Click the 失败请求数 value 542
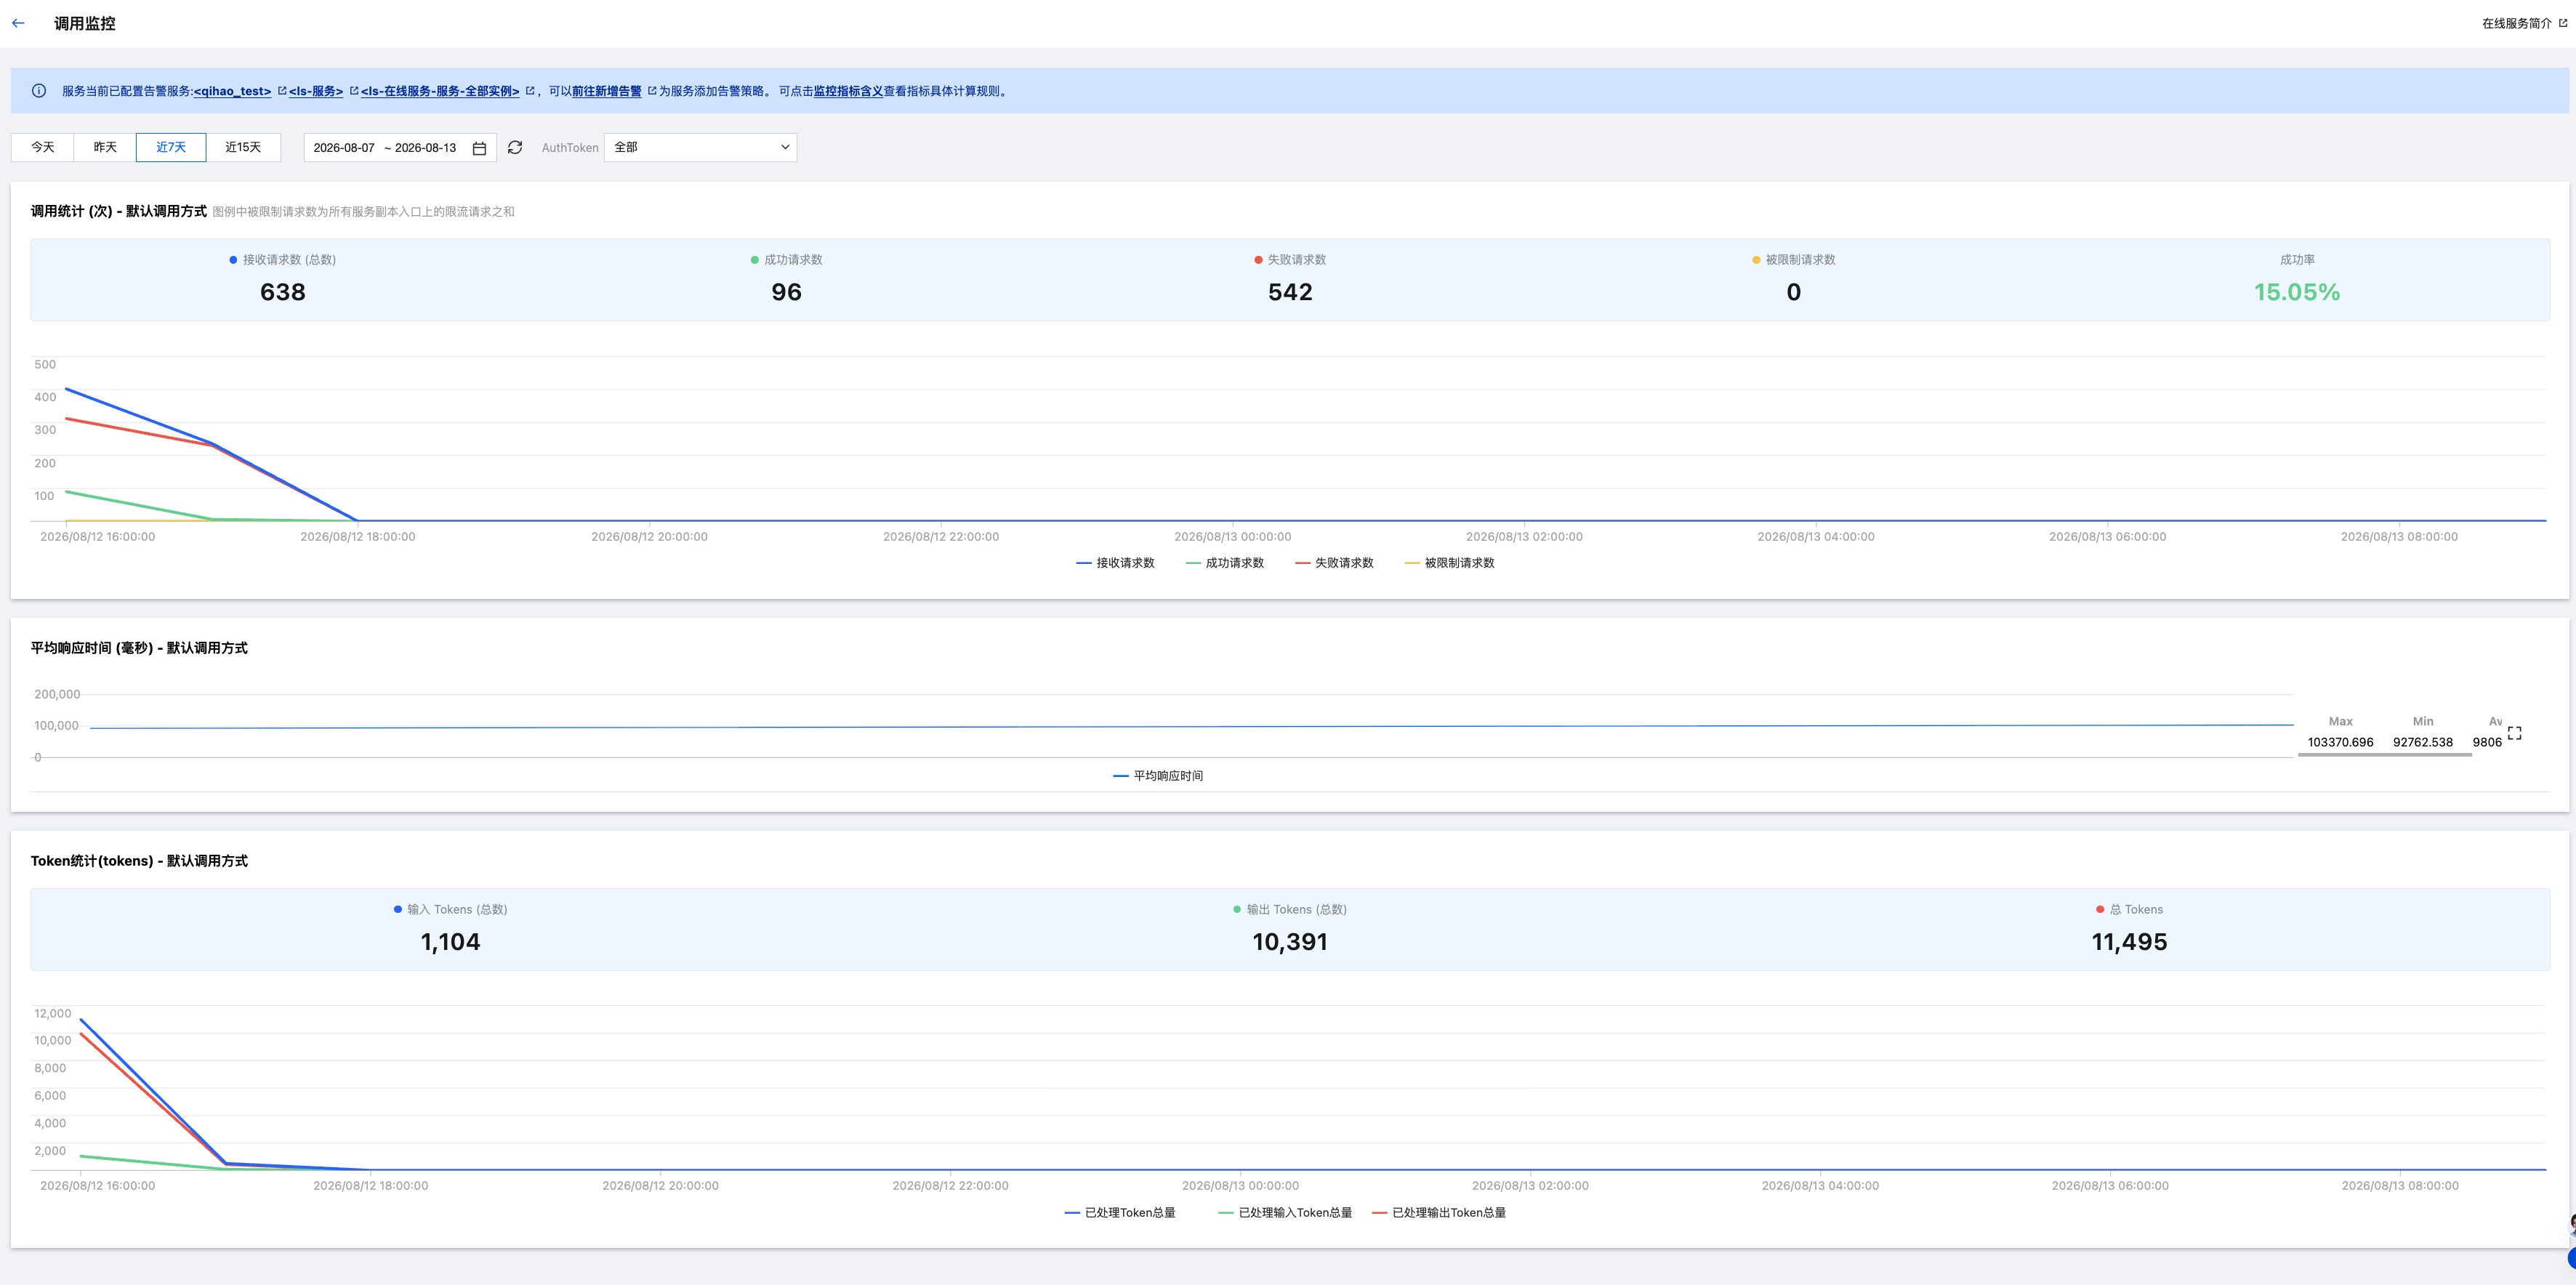 click(x=1290, y=292)
